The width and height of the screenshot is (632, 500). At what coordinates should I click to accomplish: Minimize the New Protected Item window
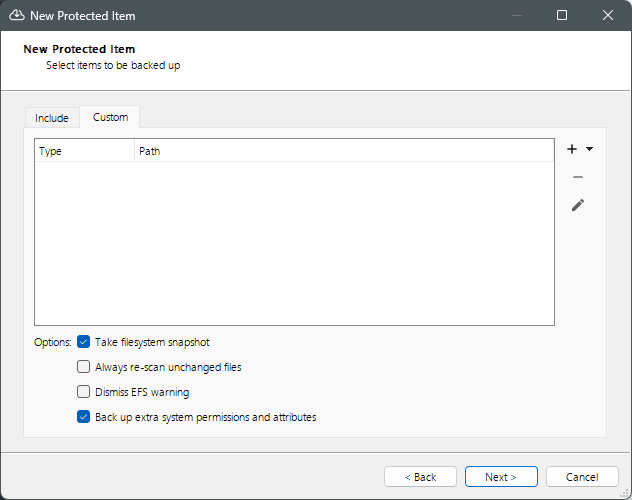click(x=516, y=16)
